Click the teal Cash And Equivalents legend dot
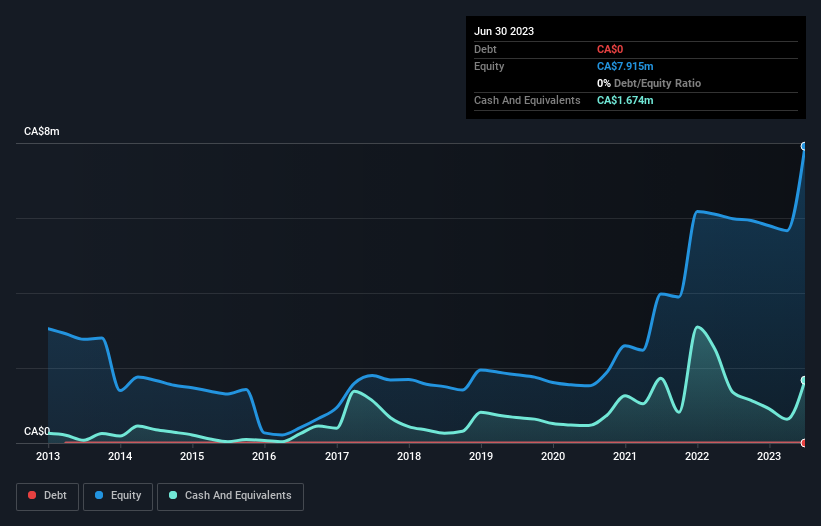821x526 pixels. 173,495
